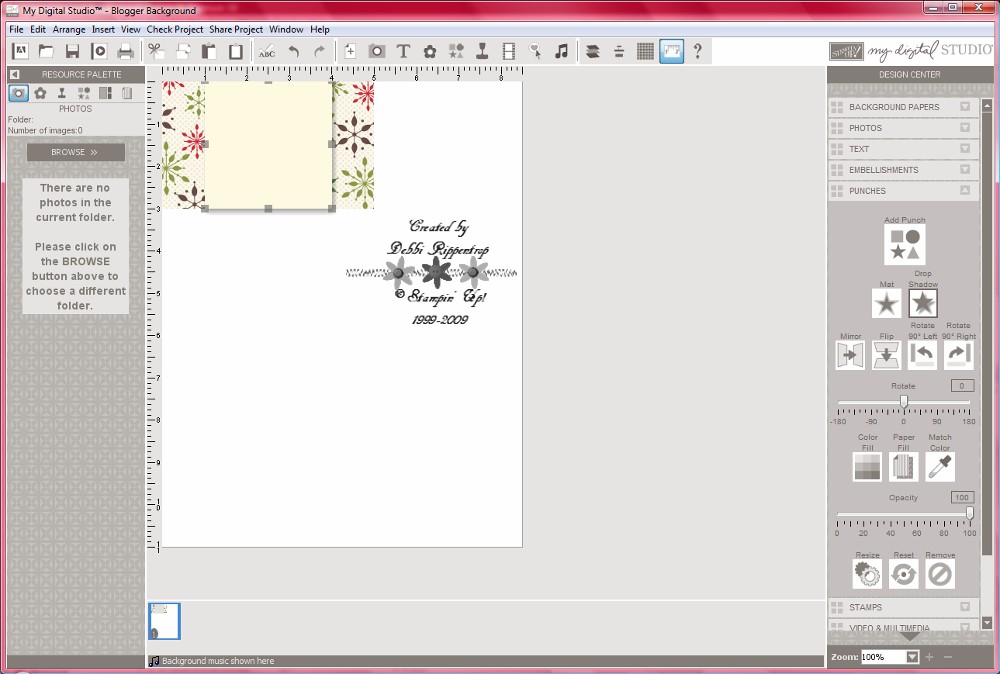Select the Photos tab in Resource Palette
This screenshot has width=1000, height=674.
coord(18,93)
